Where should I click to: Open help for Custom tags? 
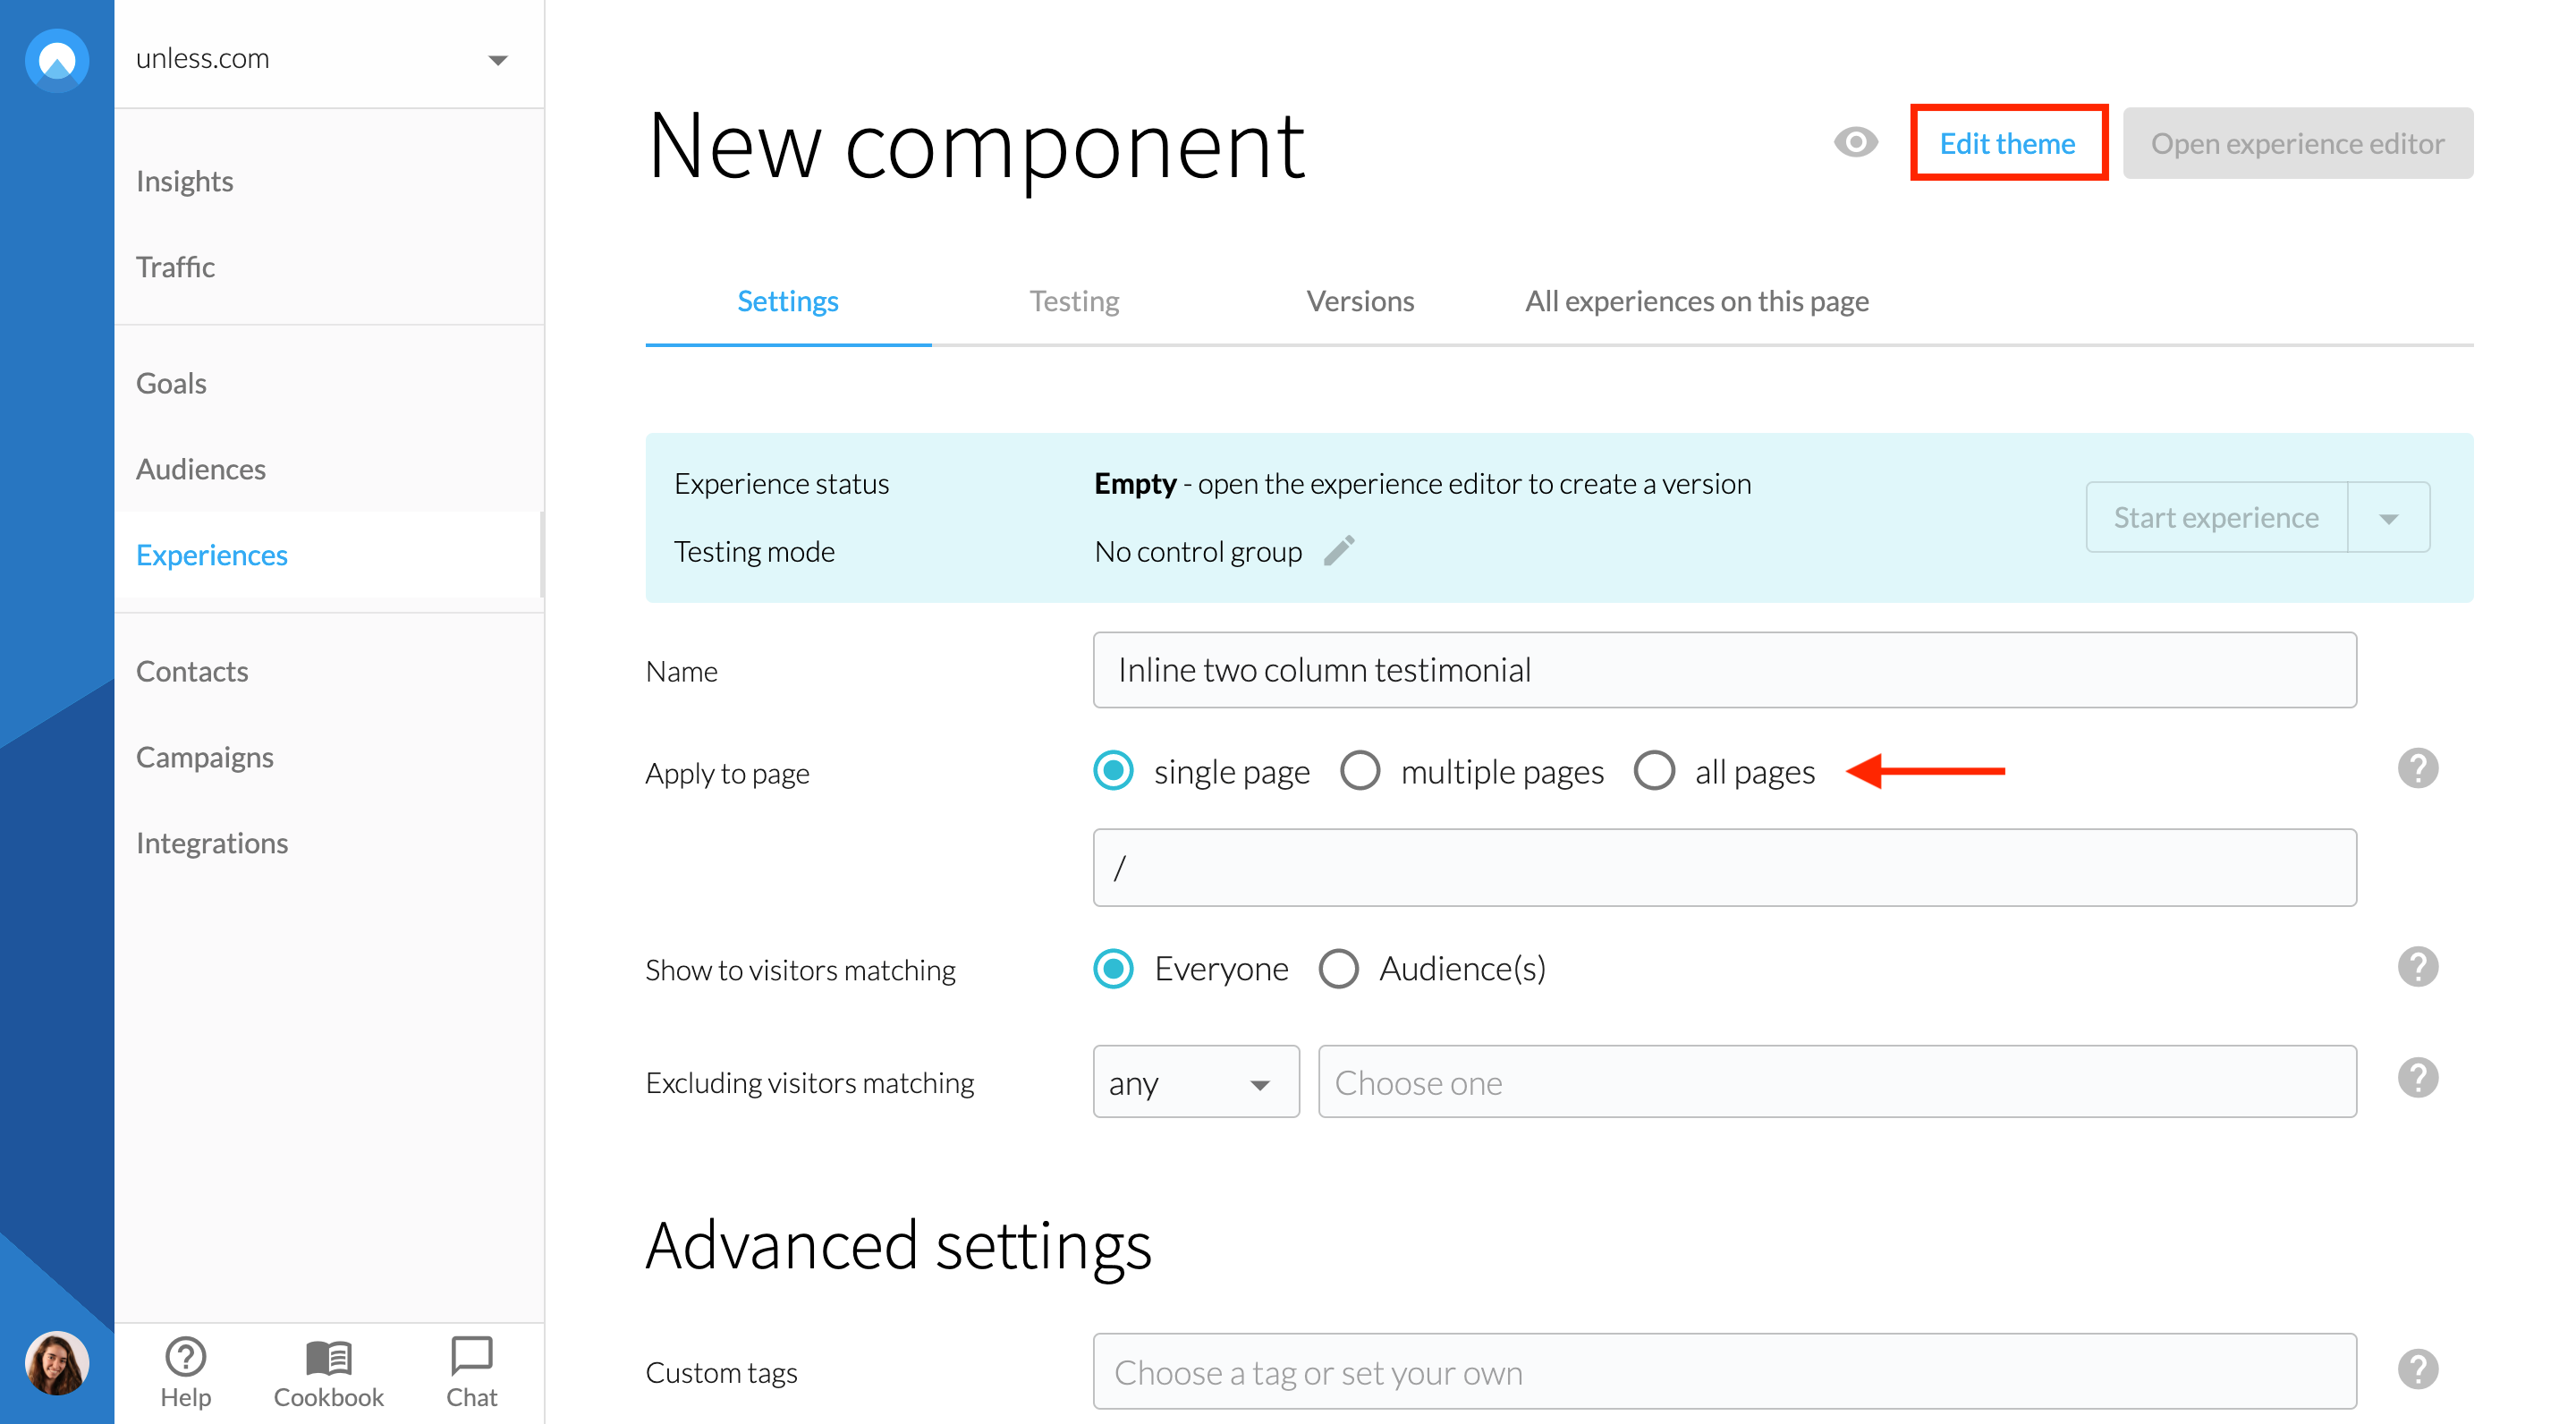[2417, 1369]
